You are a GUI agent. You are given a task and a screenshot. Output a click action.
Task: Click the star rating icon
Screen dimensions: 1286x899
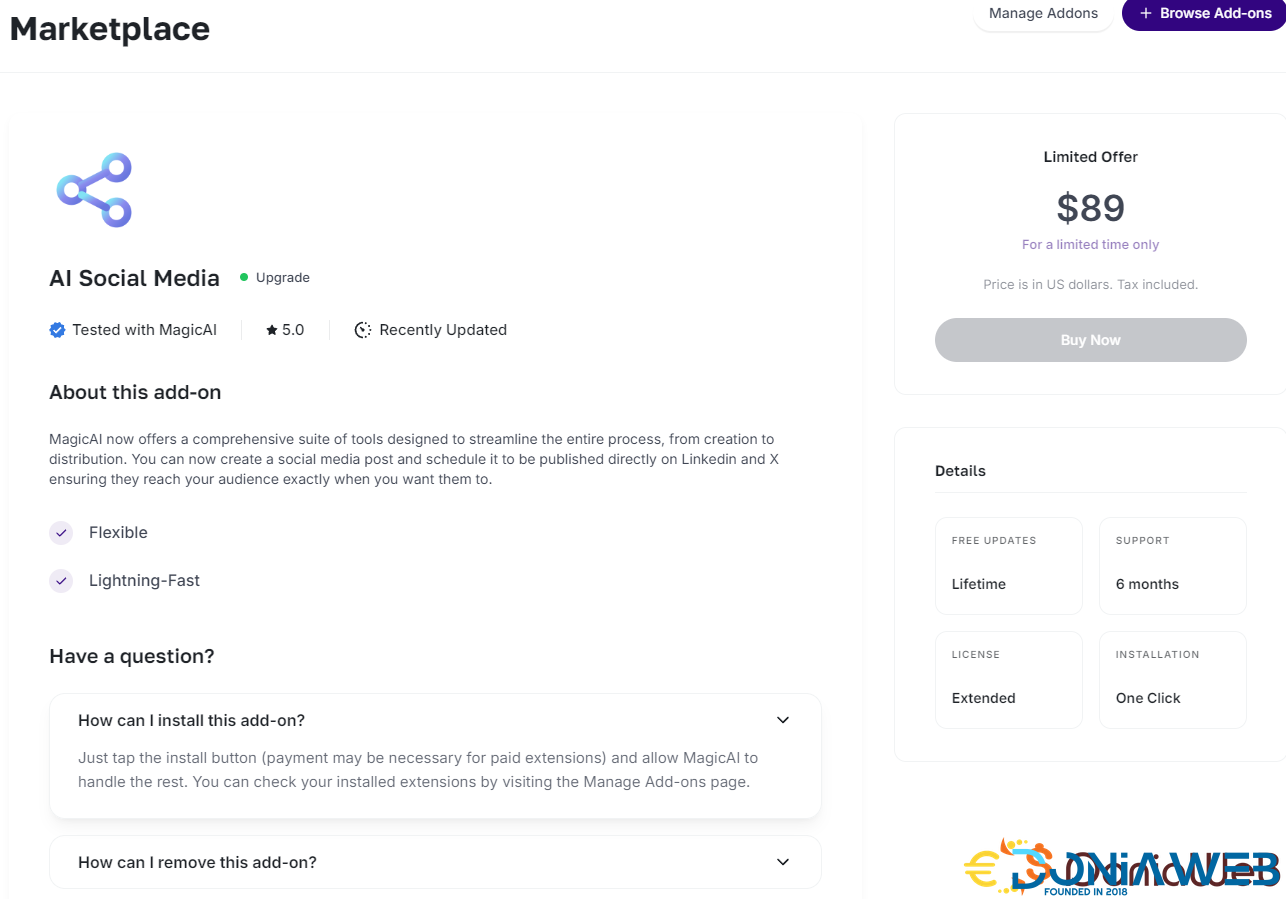click(x=272, y=330)
